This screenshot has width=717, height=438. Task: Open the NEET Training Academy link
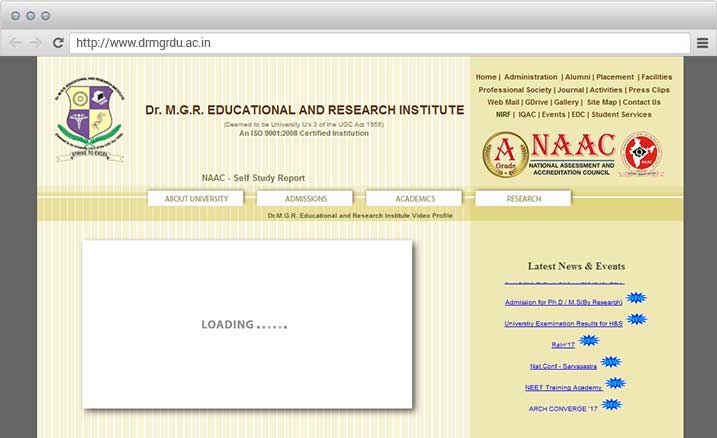pyautogui.click(x=563, y=387)
